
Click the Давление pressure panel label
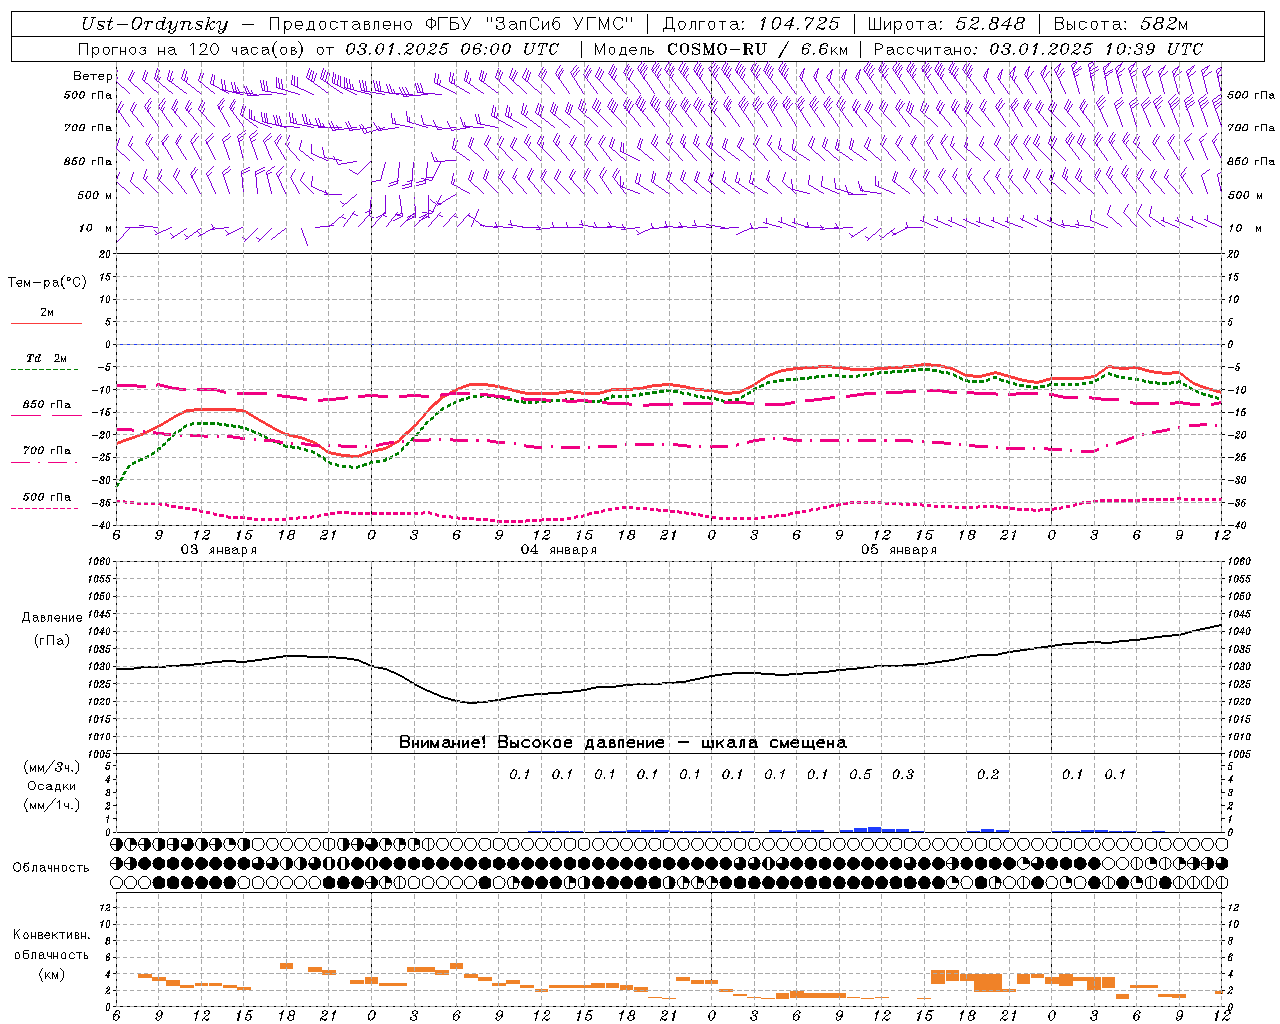(x=52, y=618)
